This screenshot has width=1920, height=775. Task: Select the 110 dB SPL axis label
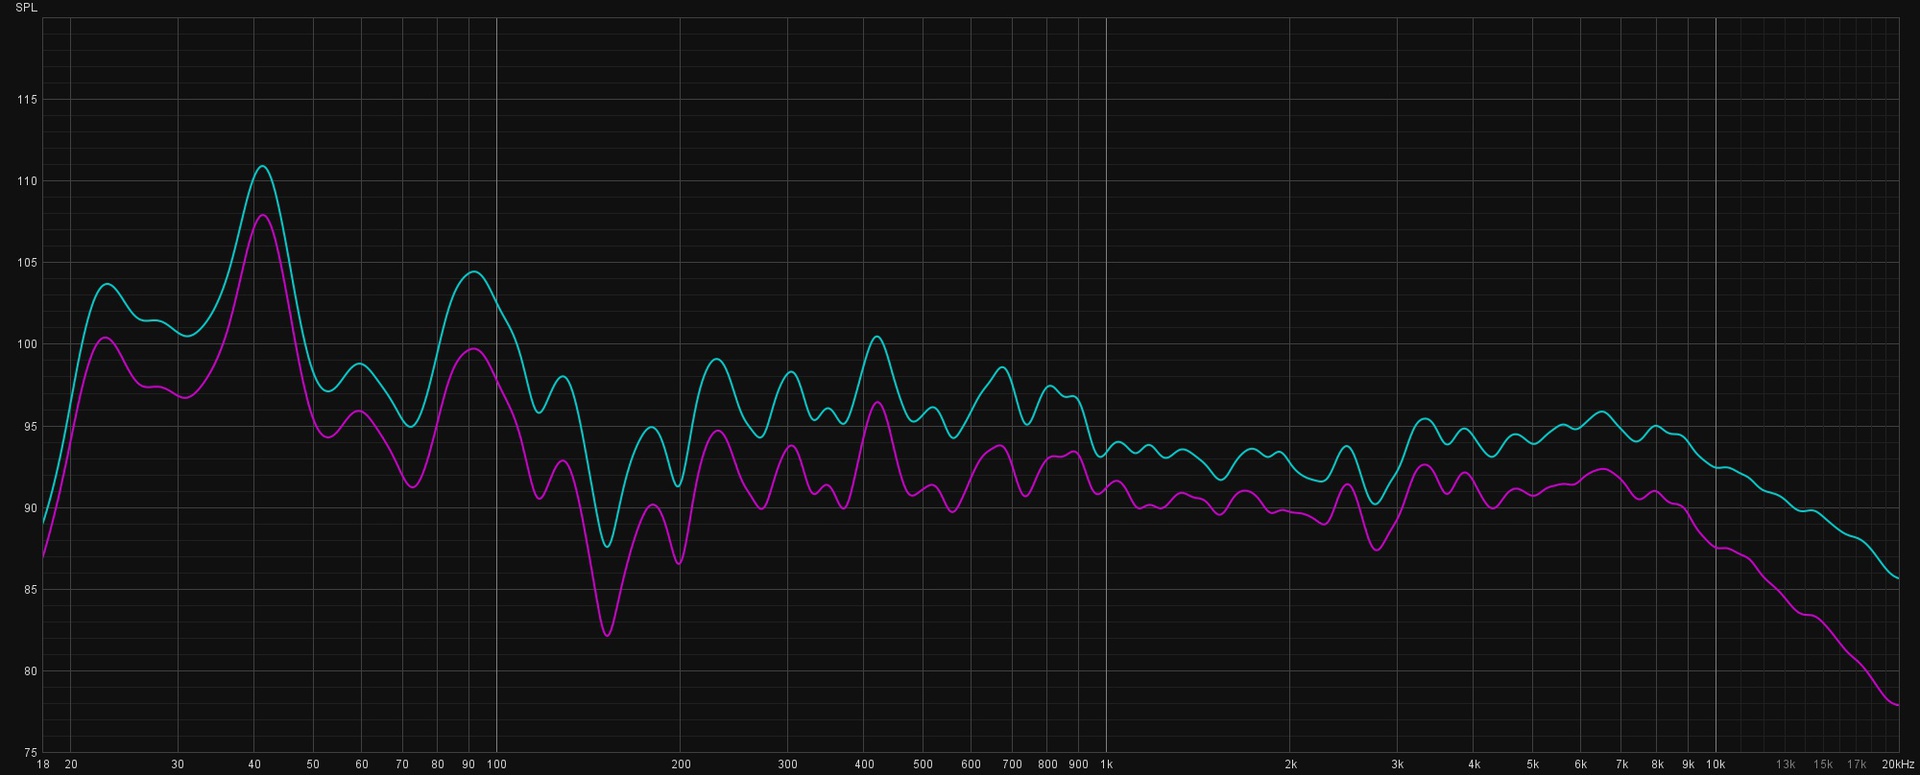click(27, 182)
